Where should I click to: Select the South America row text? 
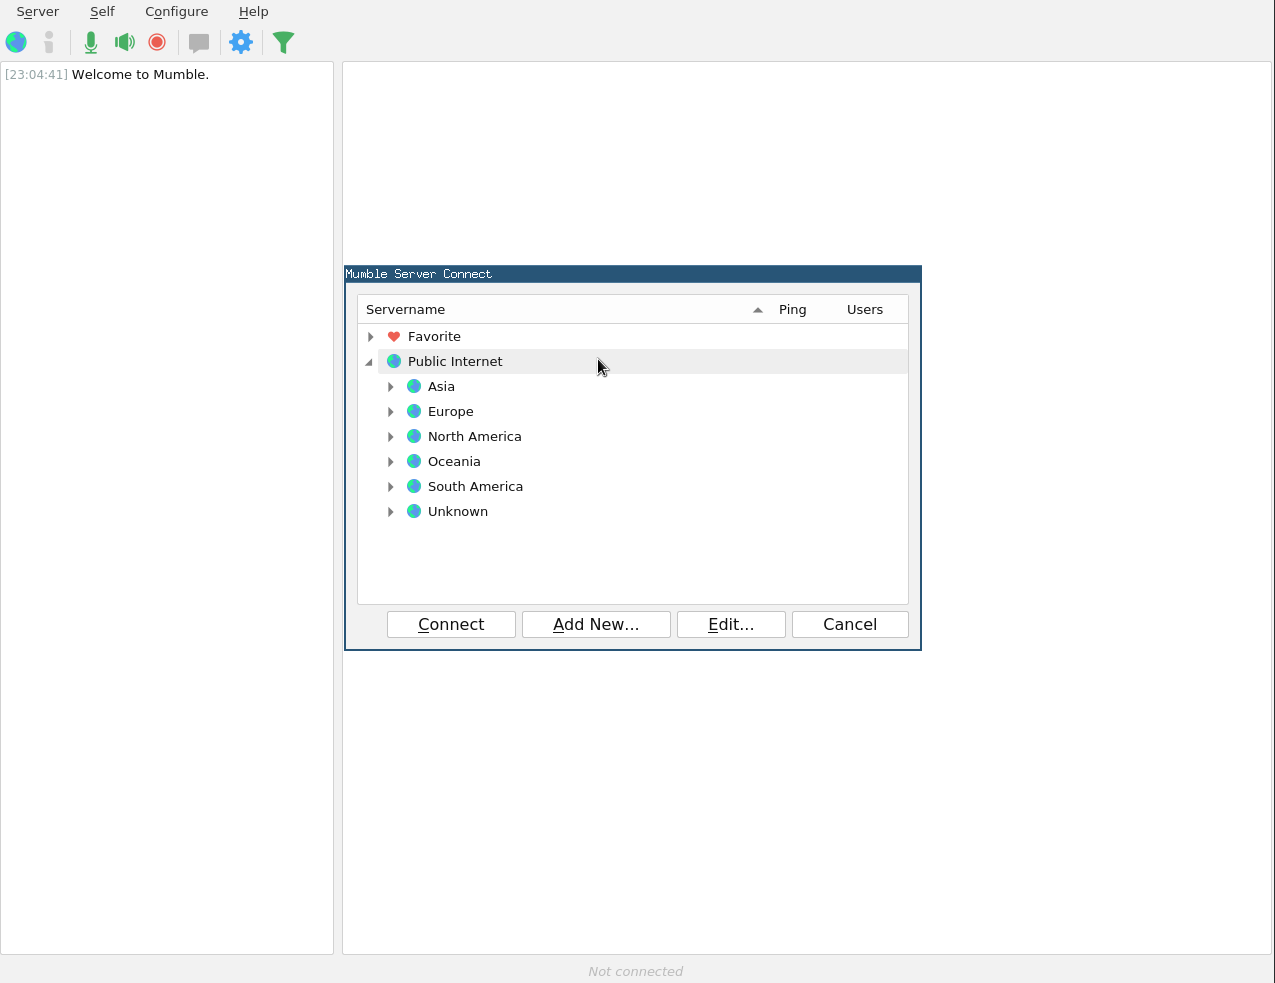pyautogui.click(x=475, y=487)
